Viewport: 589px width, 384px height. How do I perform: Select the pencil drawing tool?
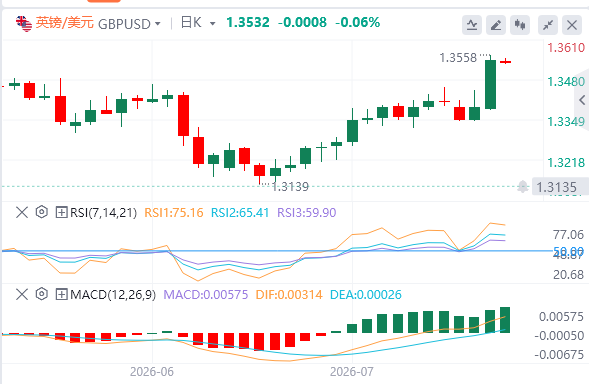click(496, 25)
